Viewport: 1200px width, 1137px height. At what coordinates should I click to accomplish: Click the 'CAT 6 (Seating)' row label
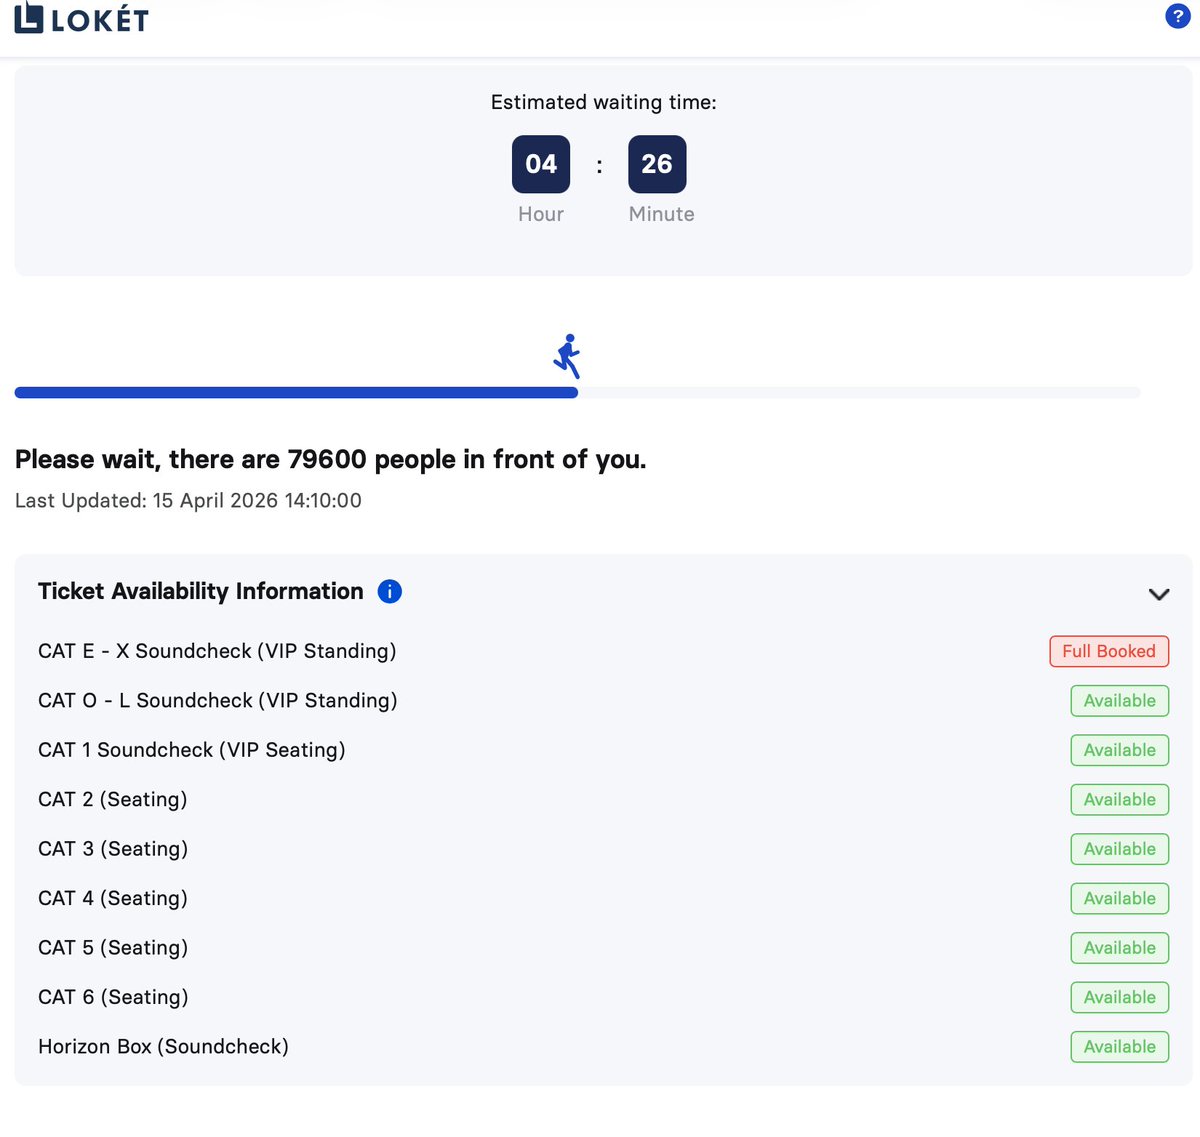[x=113, y=997]
